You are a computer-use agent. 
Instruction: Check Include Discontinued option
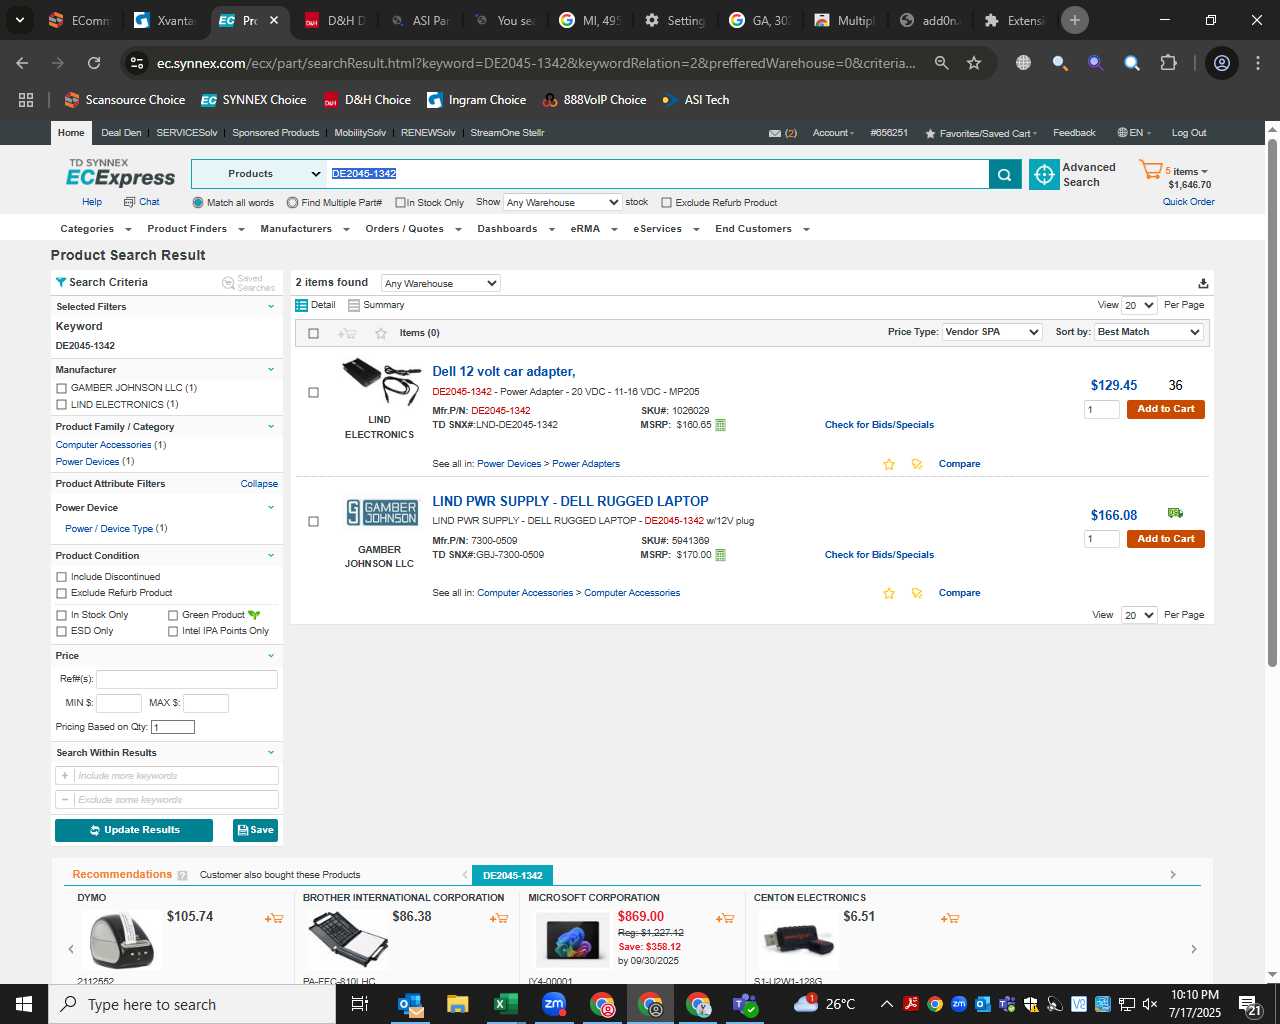62,577
